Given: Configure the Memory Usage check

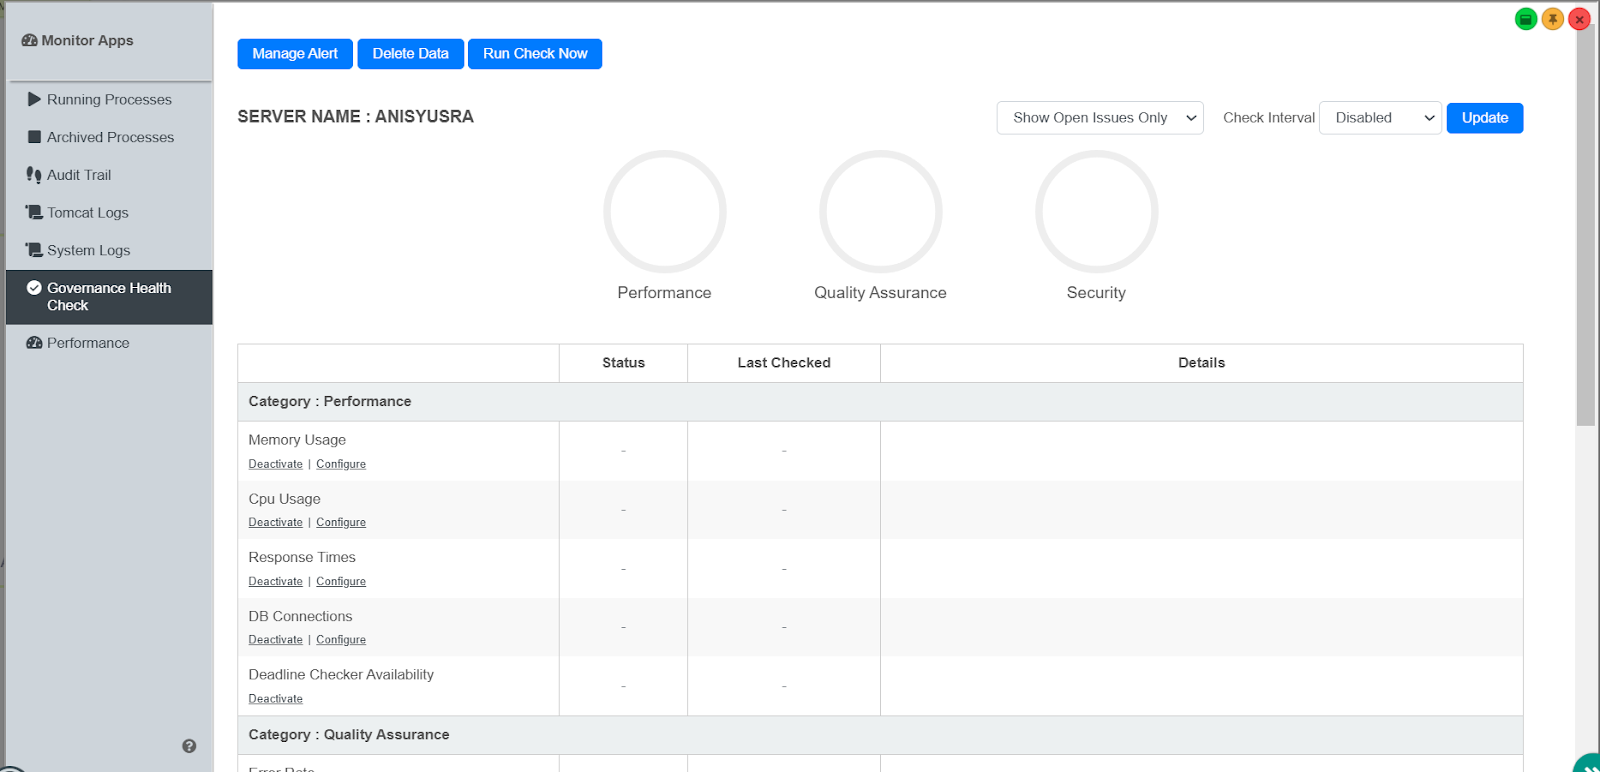Looking at the screenshot, I should pos(341,464).
